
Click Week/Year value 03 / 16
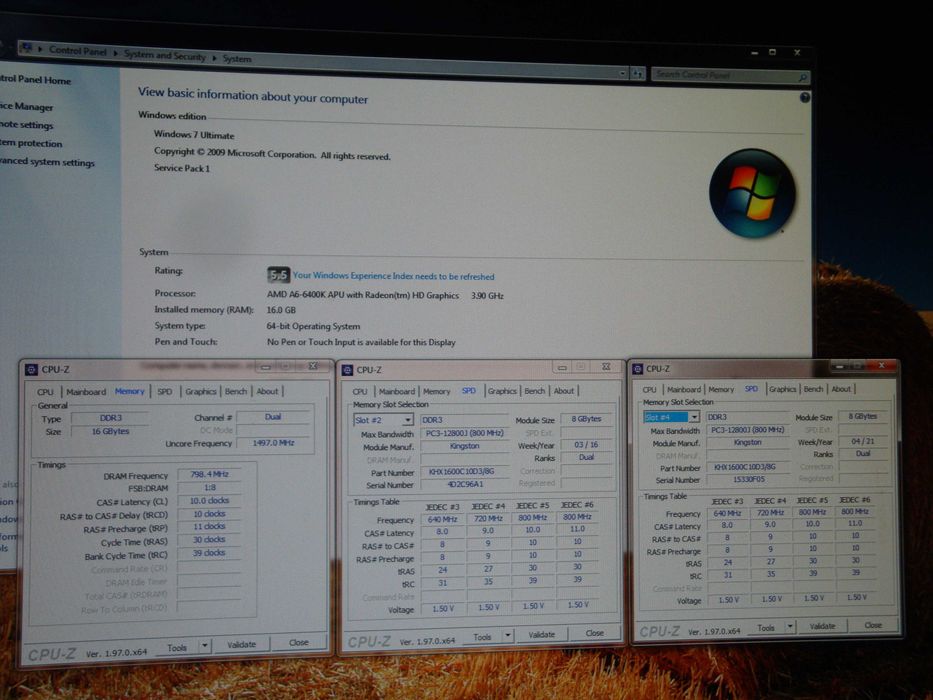586,445
